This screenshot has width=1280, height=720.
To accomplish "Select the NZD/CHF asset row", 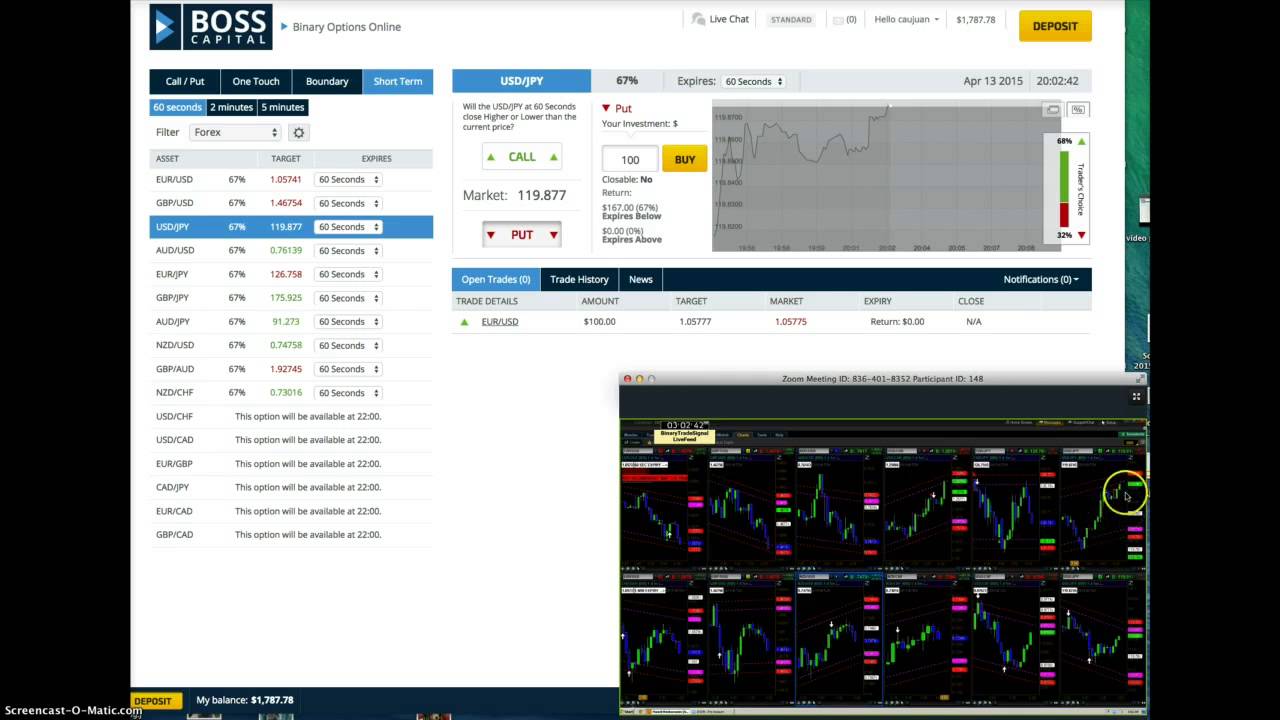I will [291, 393].
